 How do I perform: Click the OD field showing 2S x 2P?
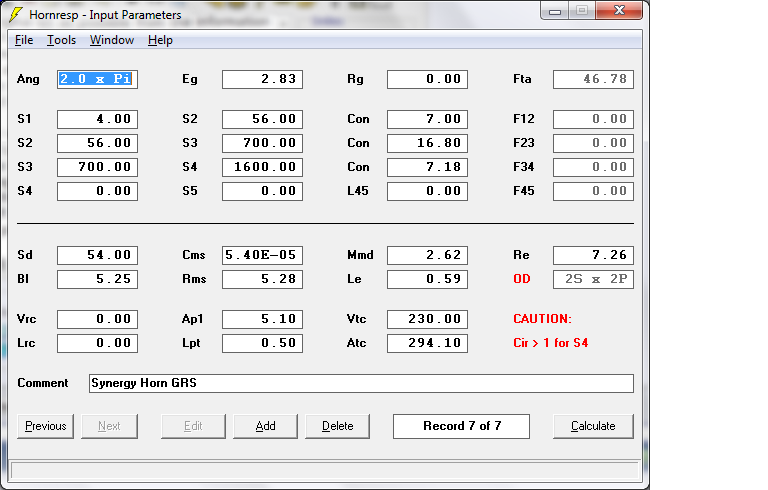(x=594, y=279)
